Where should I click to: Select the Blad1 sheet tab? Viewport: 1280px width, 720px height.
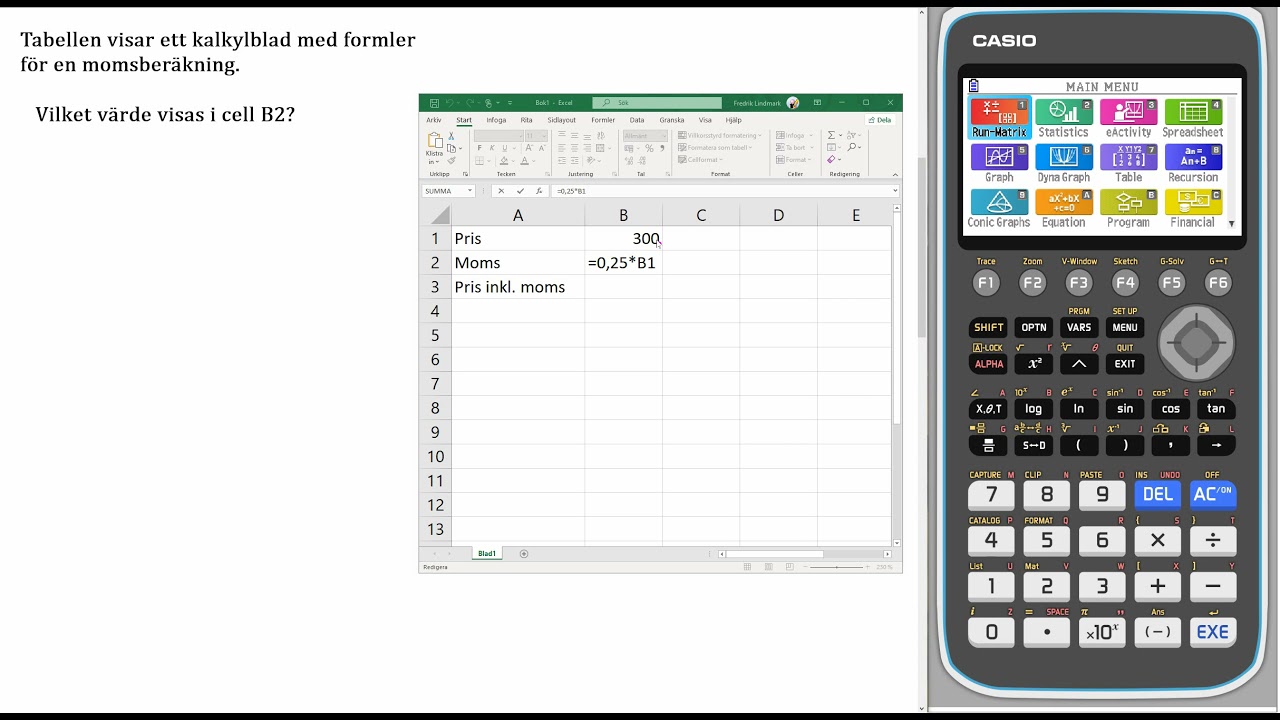pyautogui.click(x=487, y=553)
